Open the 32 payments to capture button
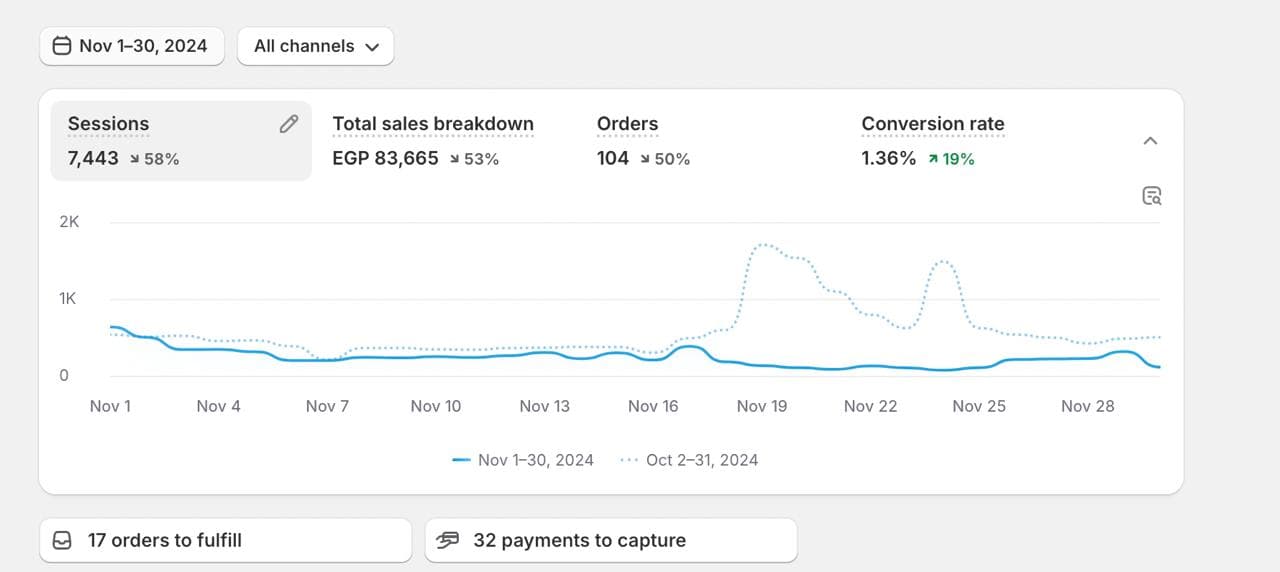Viewport: 1280px width, 572px height. [610, 540]
